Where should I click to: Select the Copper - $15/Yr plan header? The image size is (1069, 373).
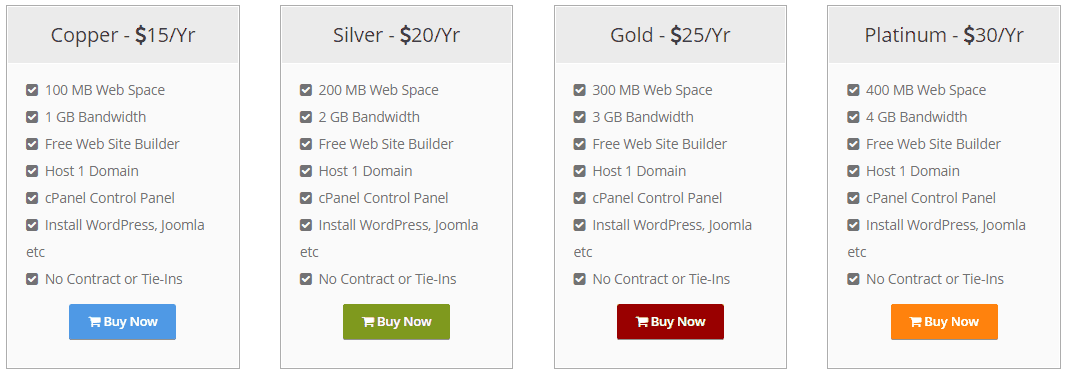tap(123, 35)
